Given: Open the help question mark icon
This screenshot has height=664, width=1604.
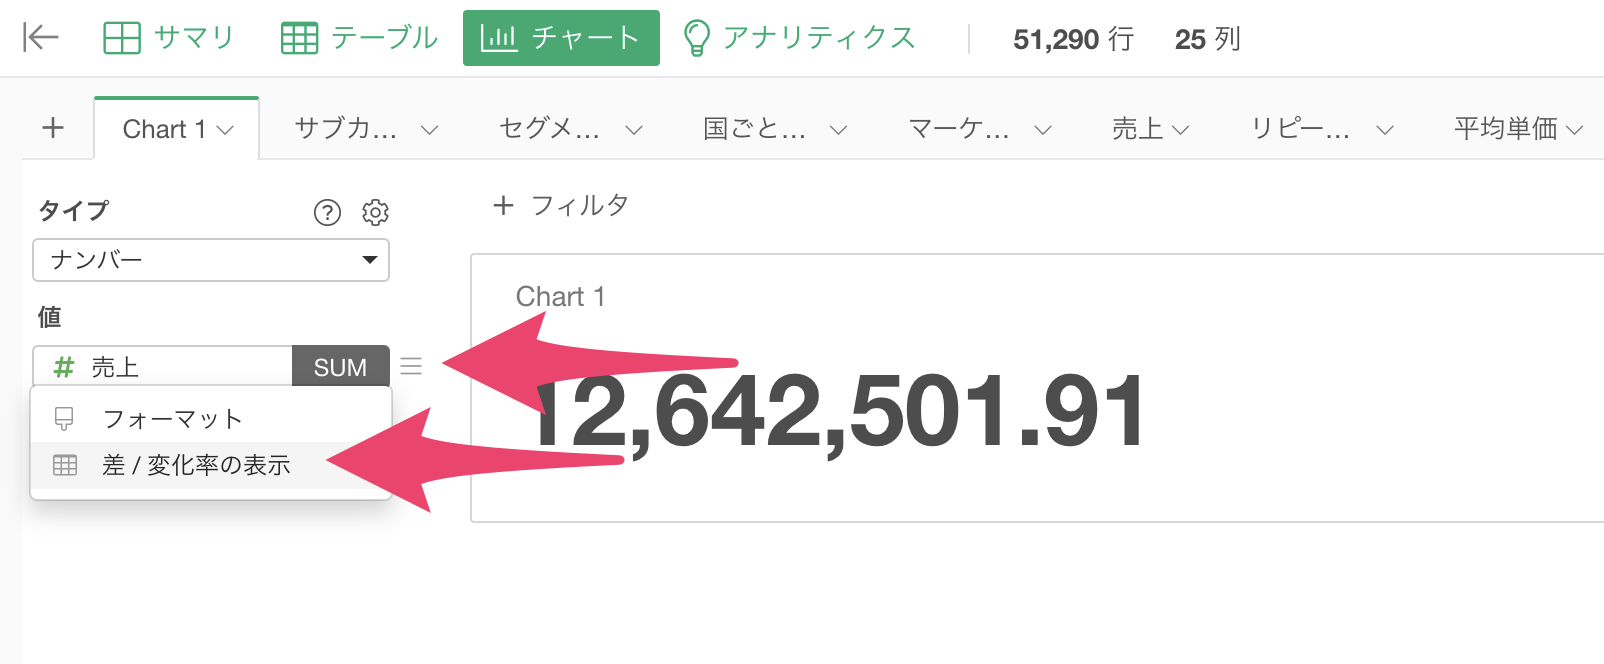Looking at the screenshot, I should coord(327,212).
